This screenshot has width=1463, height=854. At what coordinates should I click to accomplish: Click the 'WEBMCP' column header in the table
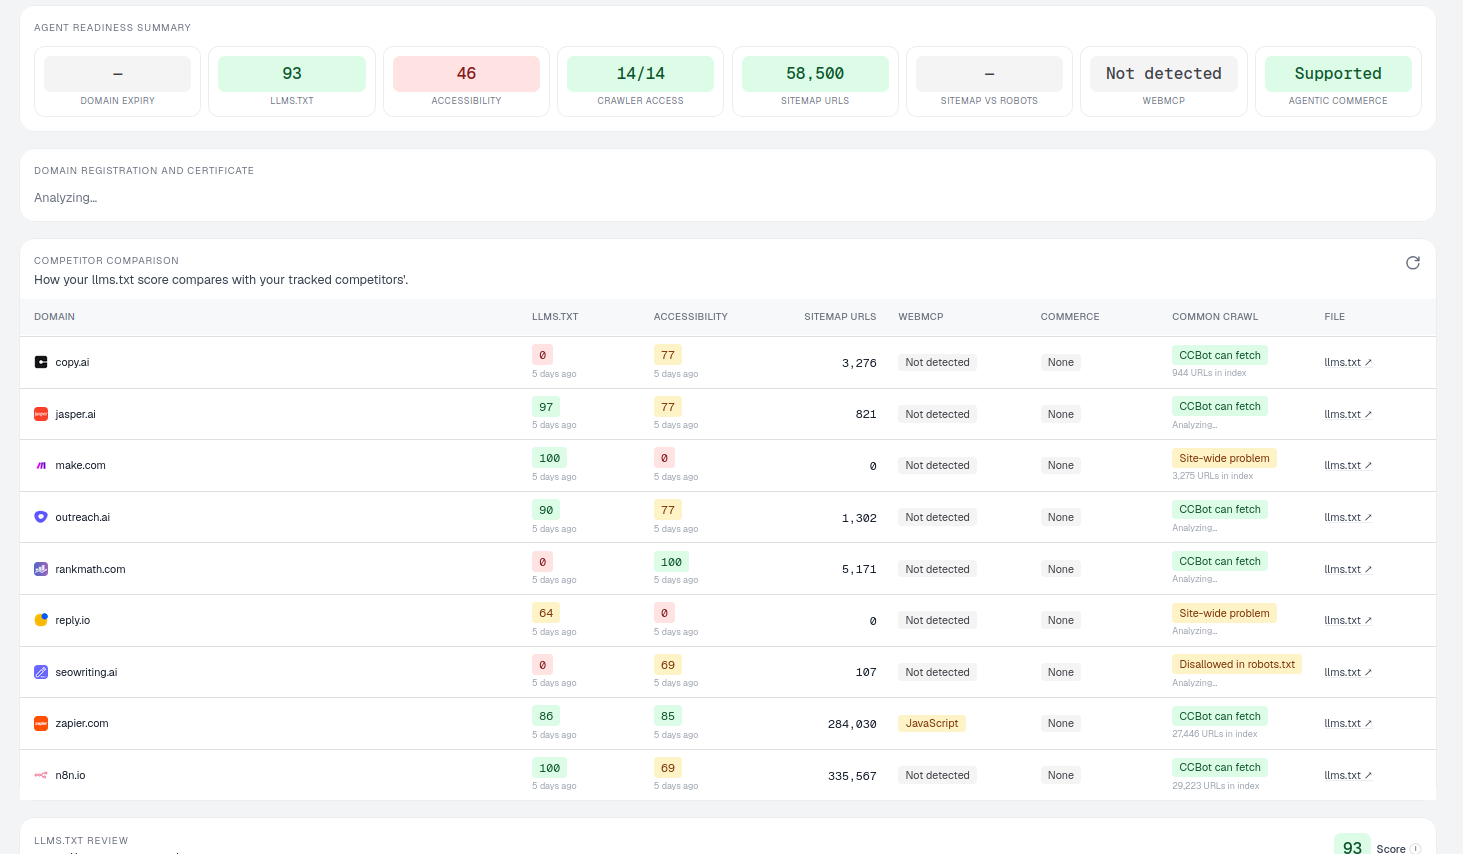coord(921,317)
